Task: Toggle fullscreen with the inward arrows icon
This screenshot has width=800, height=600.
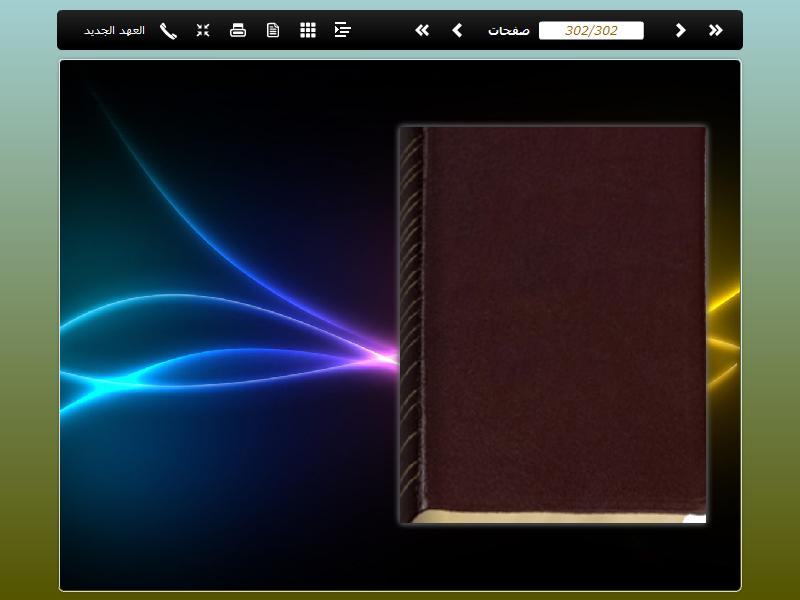Action: 203,30
